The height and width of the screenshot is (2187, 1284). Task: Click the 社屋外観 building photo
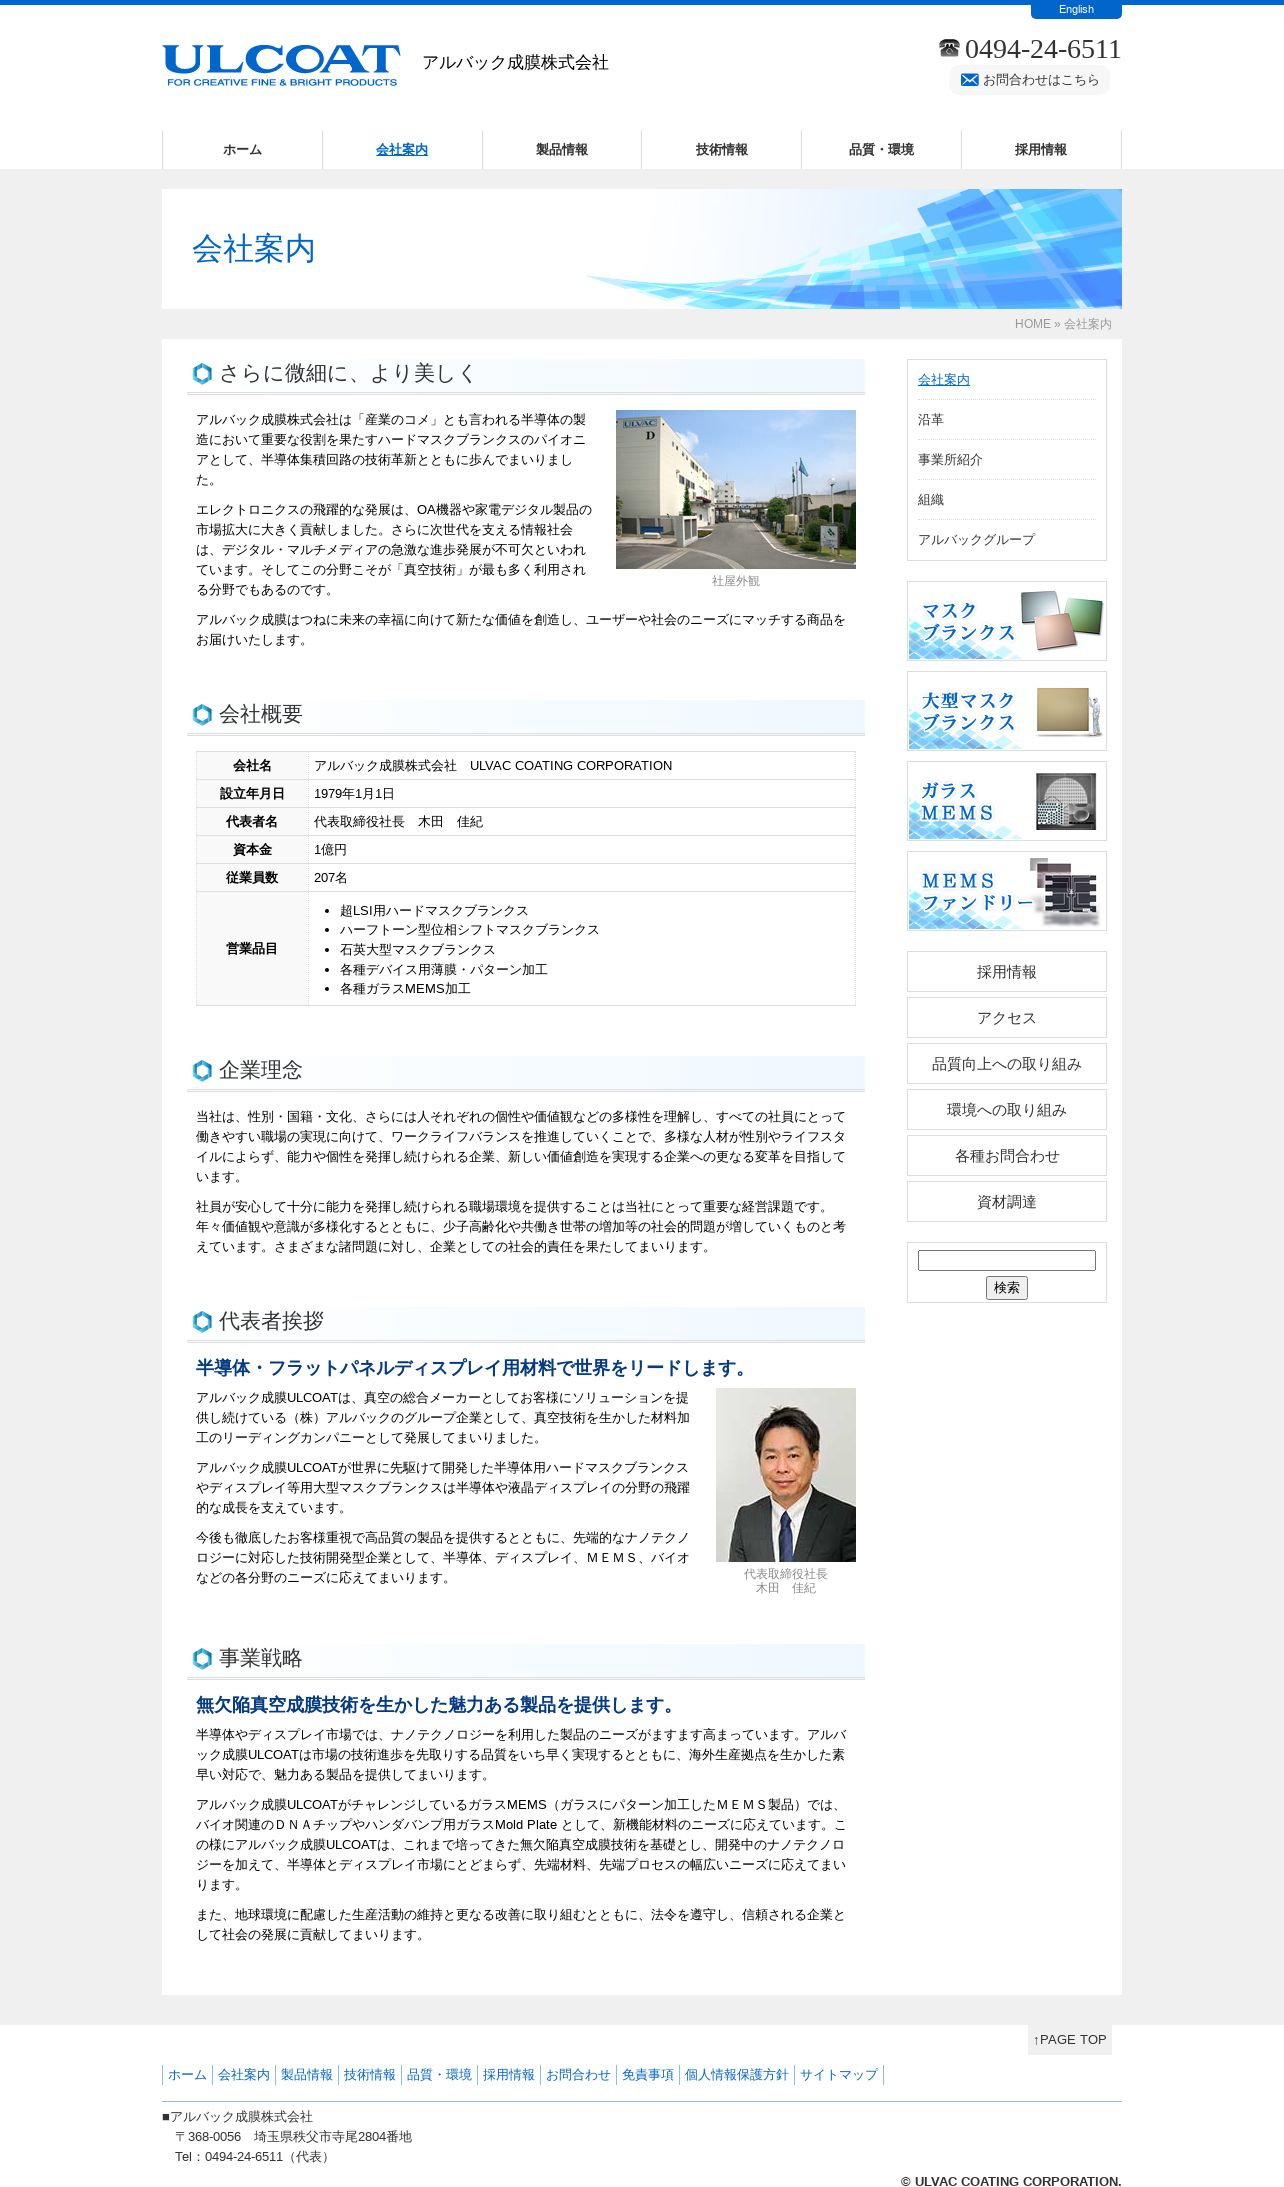click(x=736, y=490)
